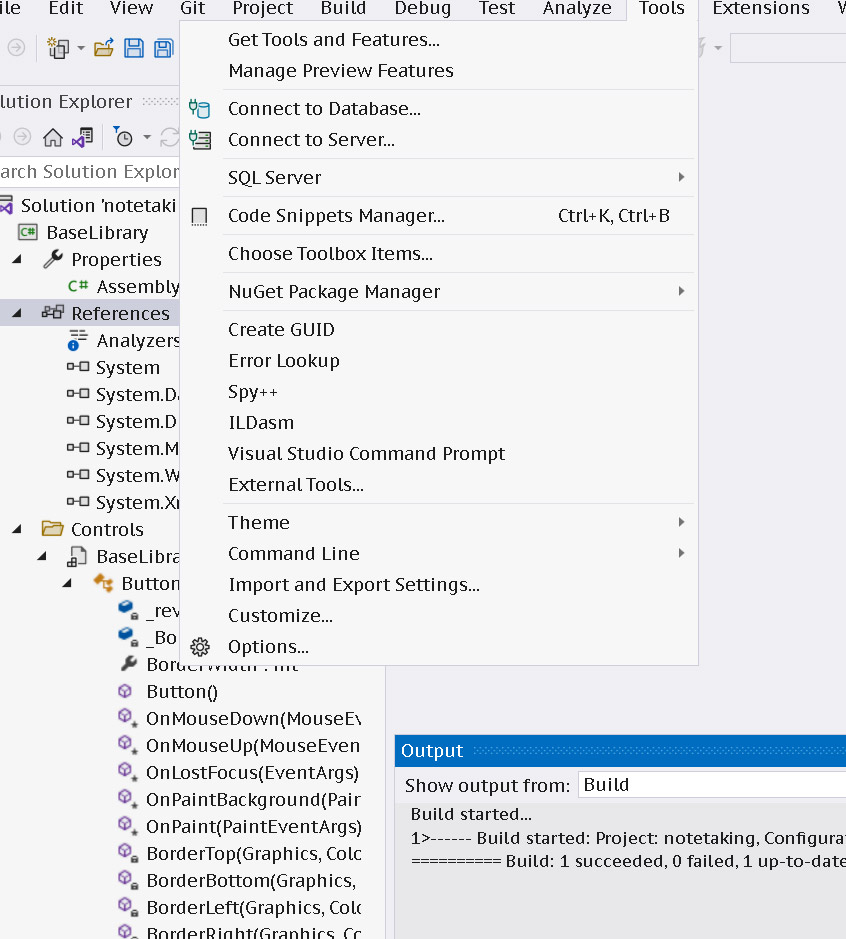The height and width of the screenshot is (939, 846).
Task: Open Pending Changes Filter dropdown arrow
Action: tap(147, 137)
